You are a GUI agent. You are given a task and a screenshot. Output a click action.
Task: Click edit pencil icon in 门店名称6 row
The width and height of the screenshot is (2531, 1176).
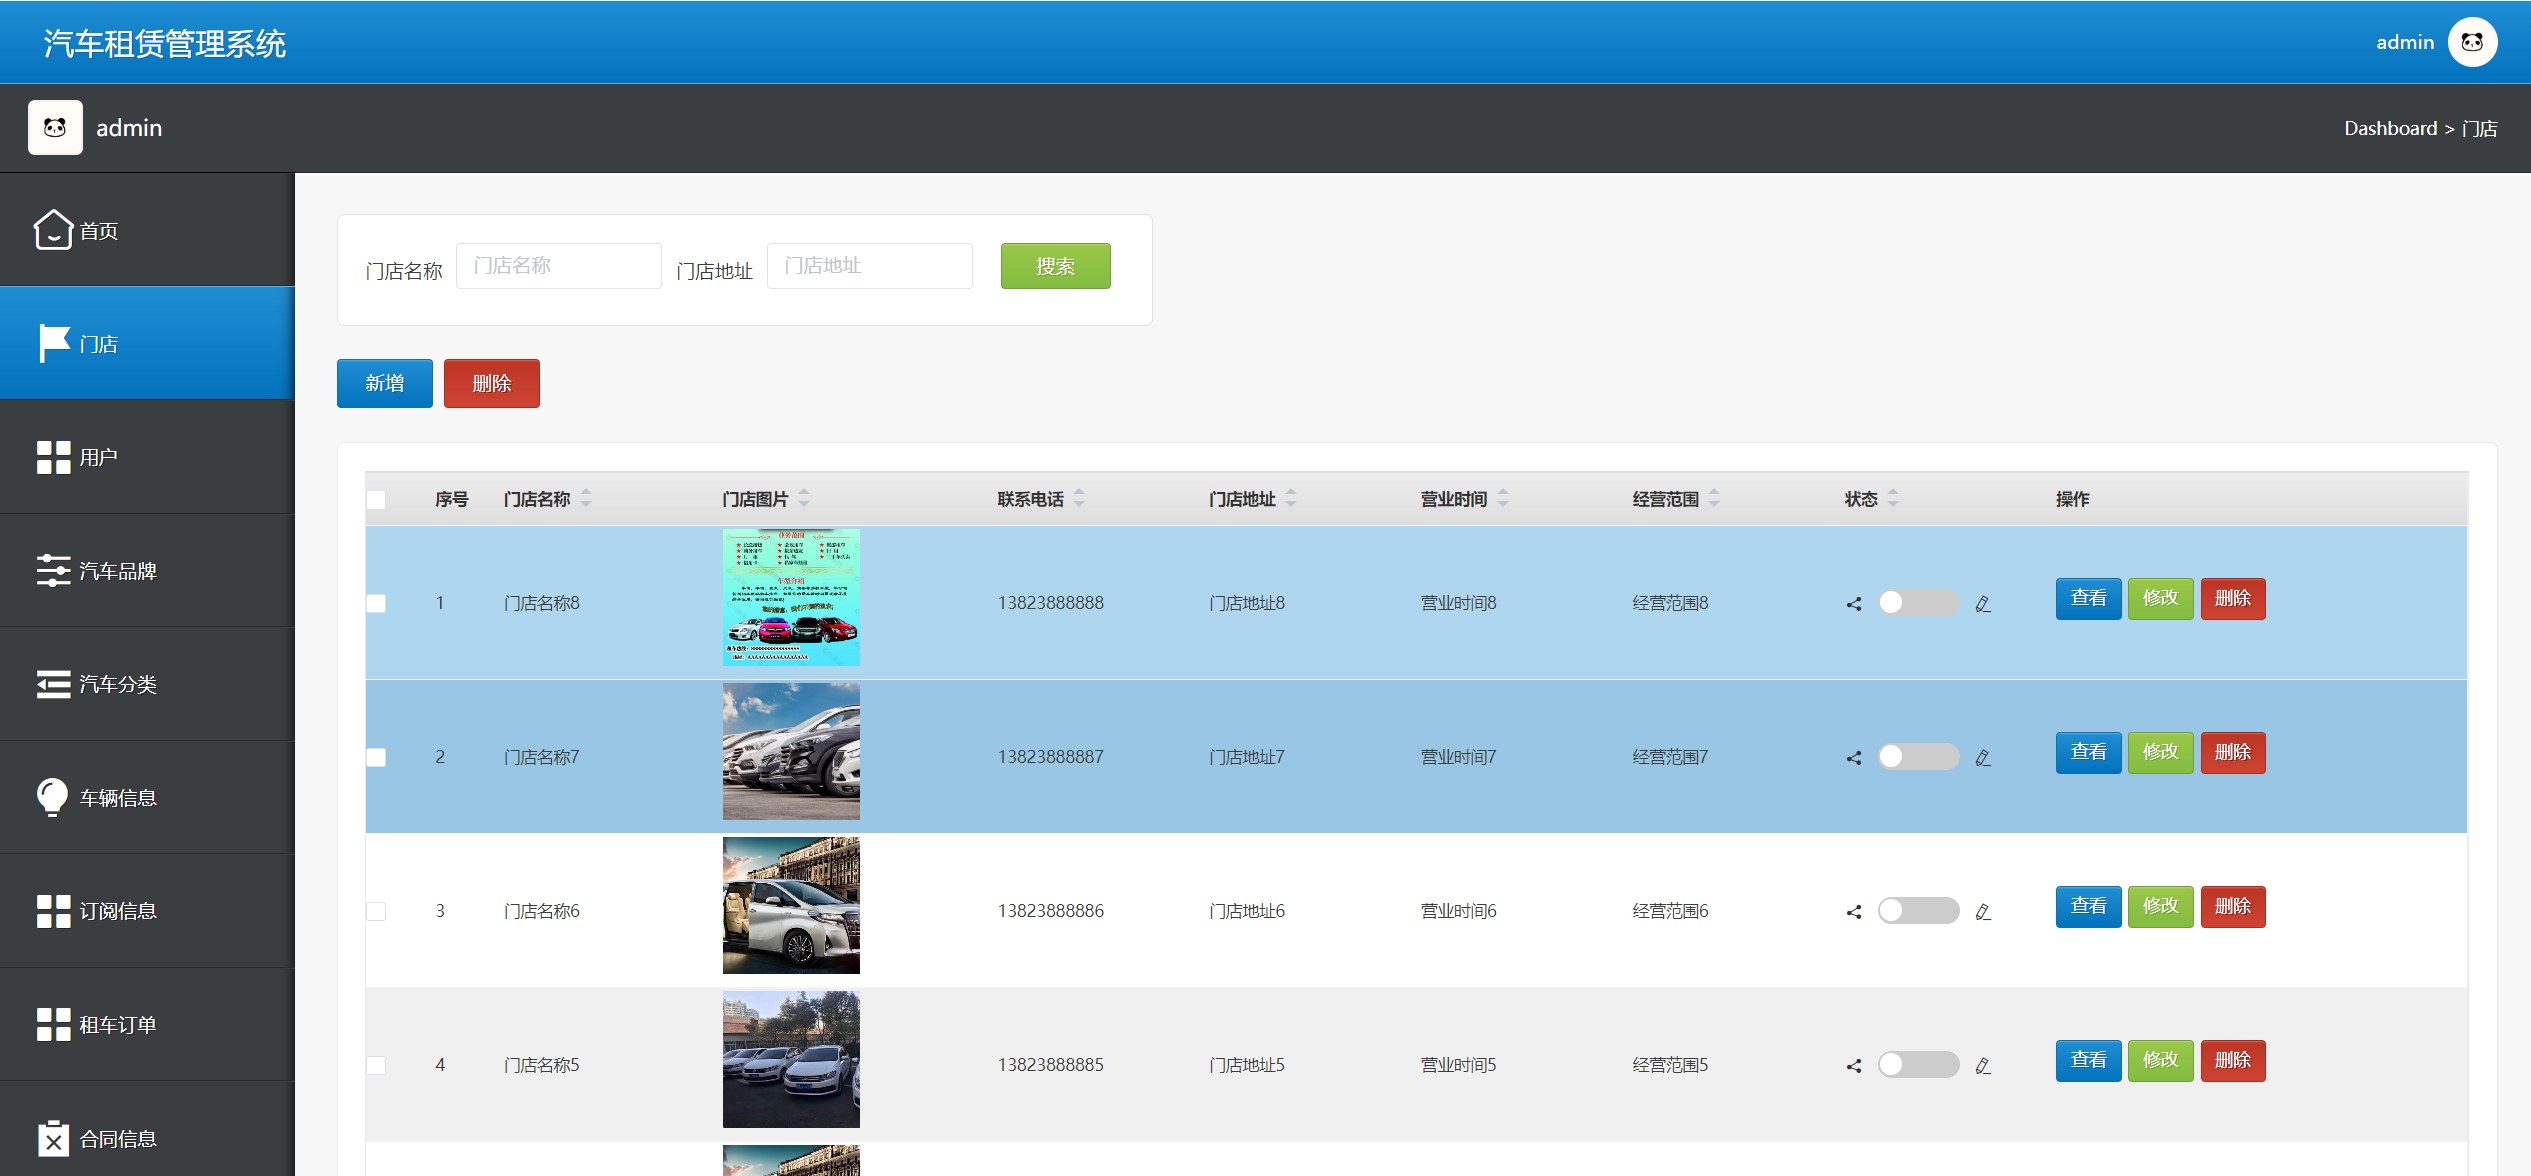tap(1983, 912)
